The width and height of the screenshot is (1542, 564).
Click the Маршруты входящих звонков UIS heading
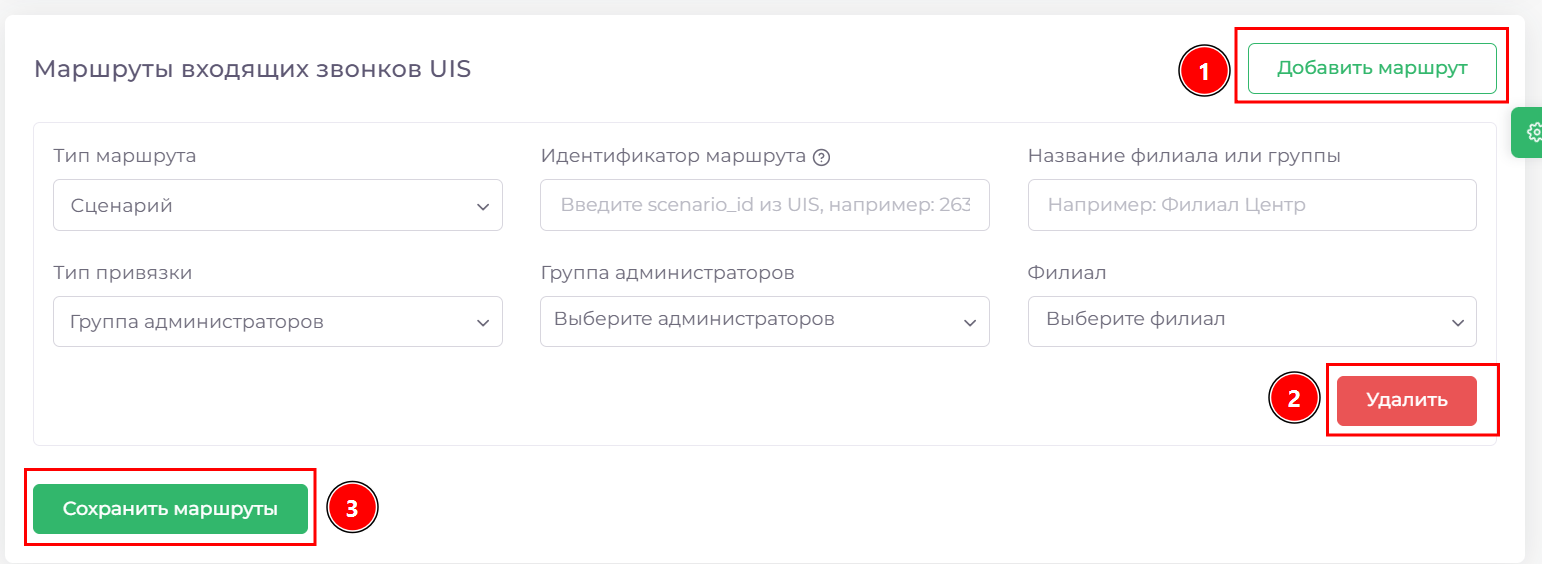click(x=252, y=69)
